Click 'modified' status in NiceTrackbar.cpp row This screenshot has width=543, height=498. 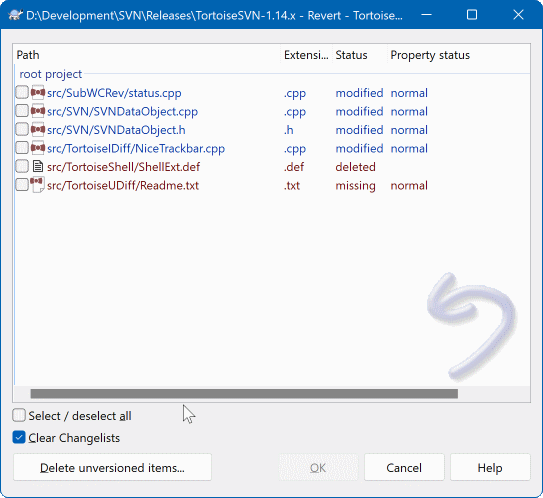[359, 148]
